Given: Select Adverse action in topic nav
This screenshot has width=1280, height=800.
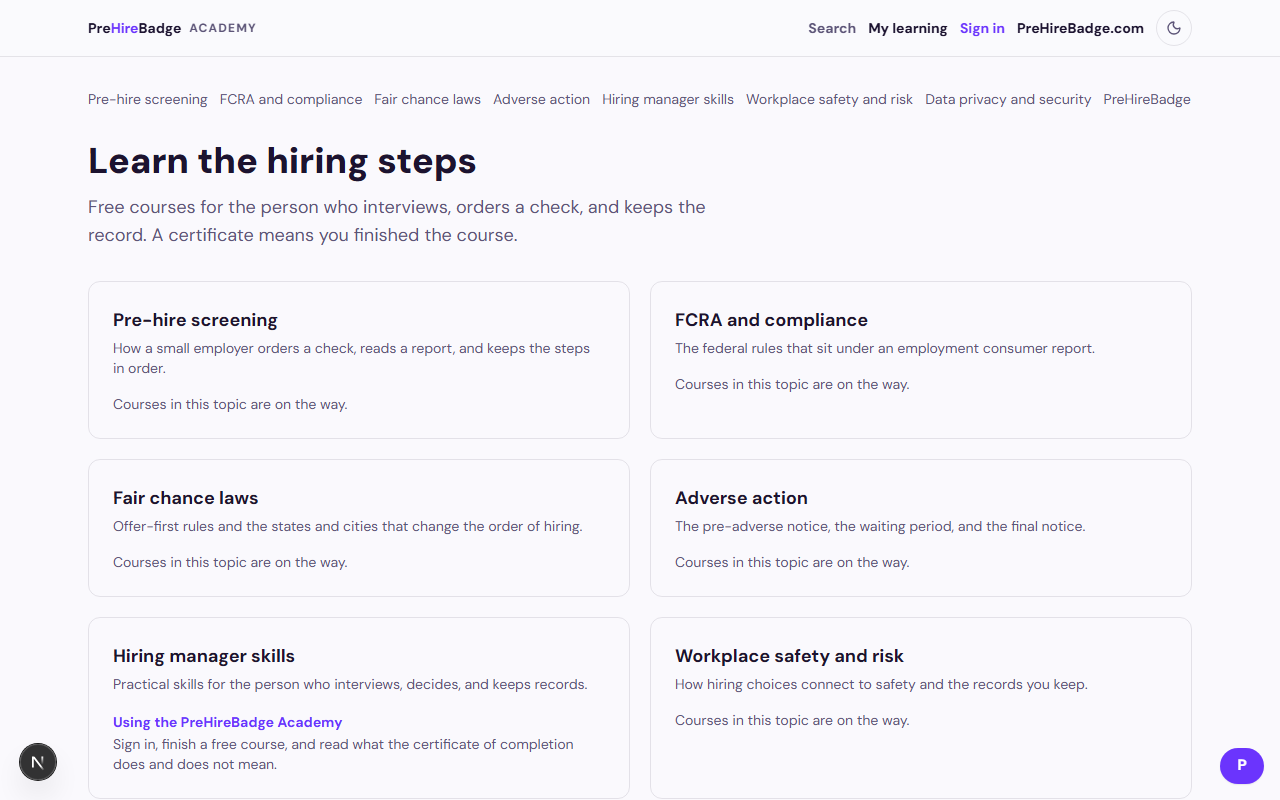Looking at the screenshot, I should [x=542, y=99].
